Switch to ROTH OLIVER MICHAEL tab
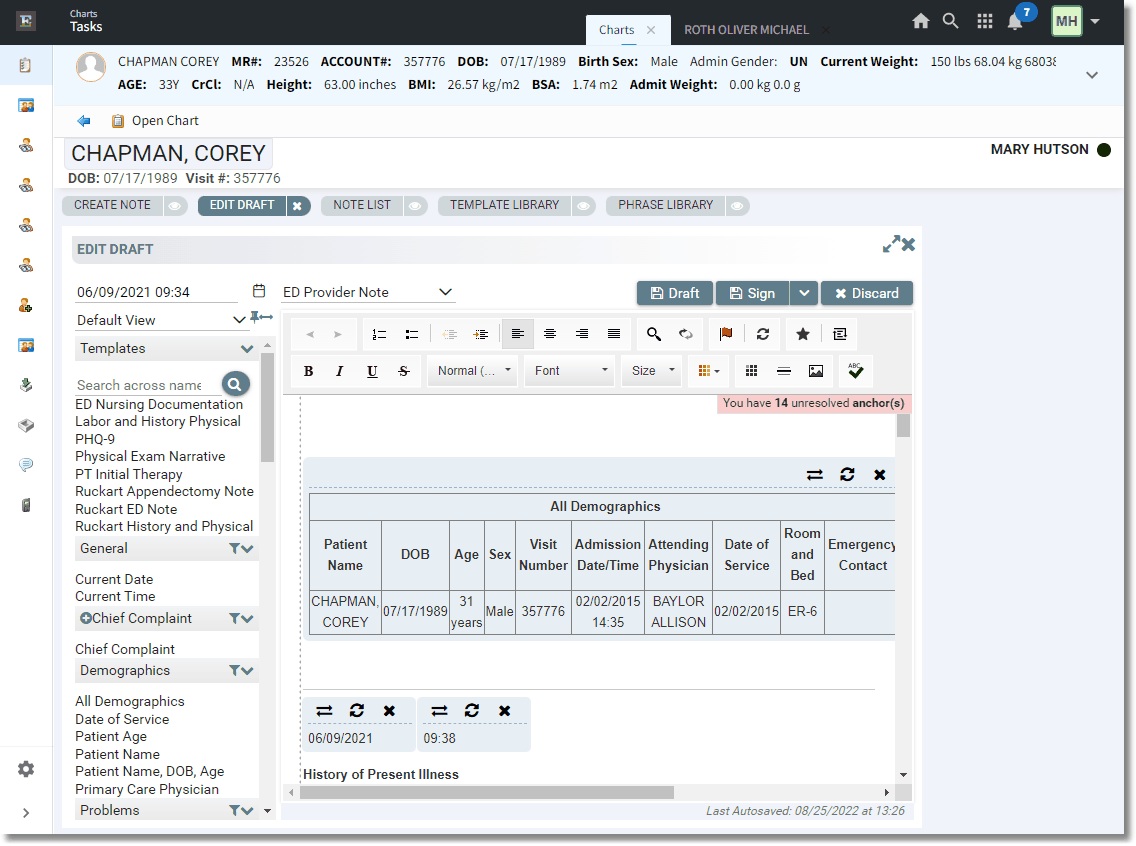The height and width of the screenshot is (846, 1136). [746, 30]
